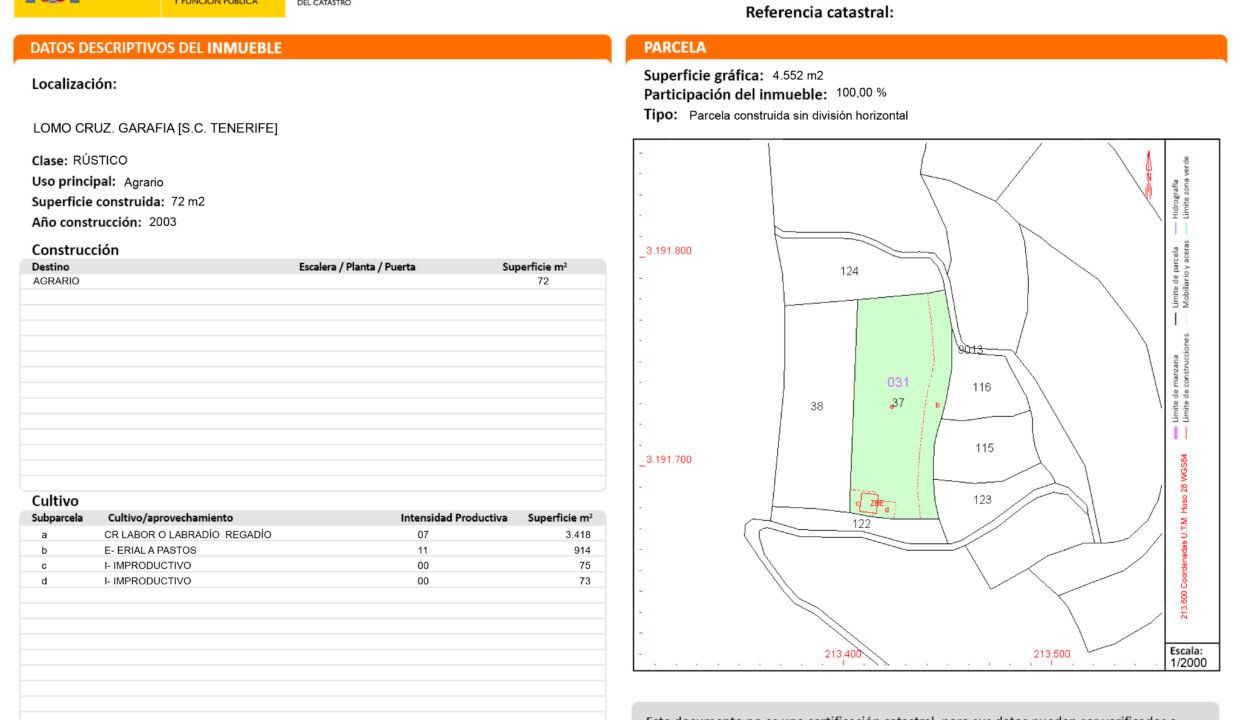The height and width of the screenshot is (720, 1240).
Task: Click parcel 115 on the map
Action: [984, 448]
